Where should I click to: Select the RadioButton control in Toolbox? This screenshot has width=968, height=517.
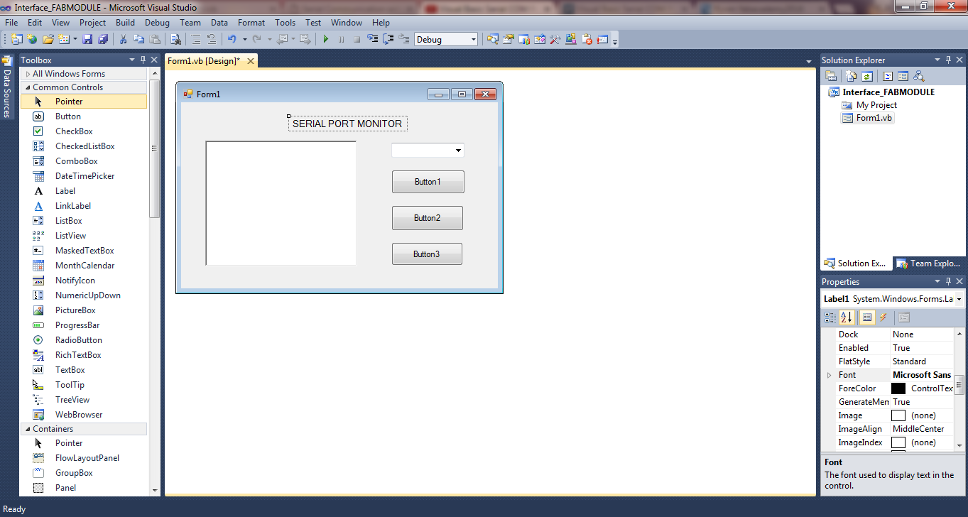tap(83, 340)
